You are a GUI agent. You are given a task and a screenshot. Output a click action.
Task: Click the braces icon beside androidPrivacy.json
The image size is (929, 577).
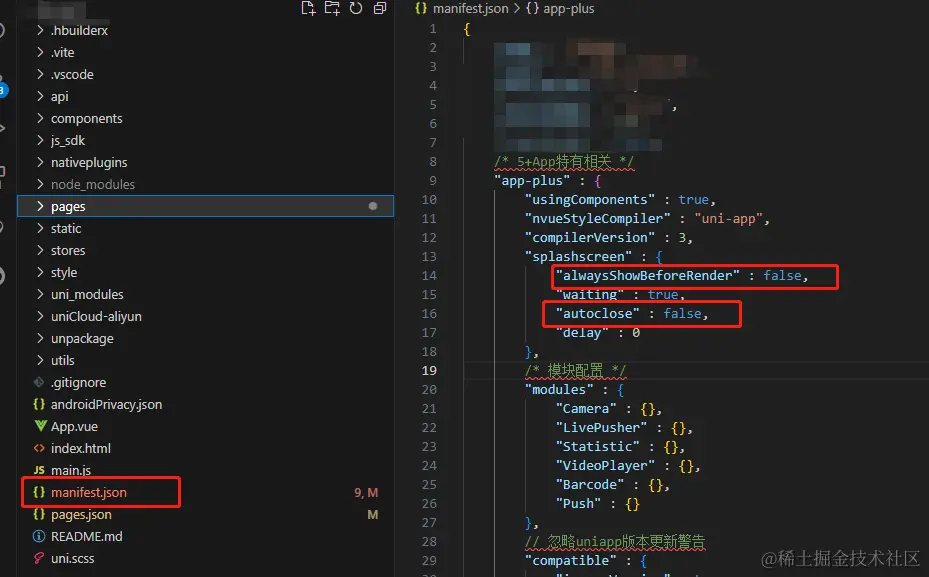39,404
